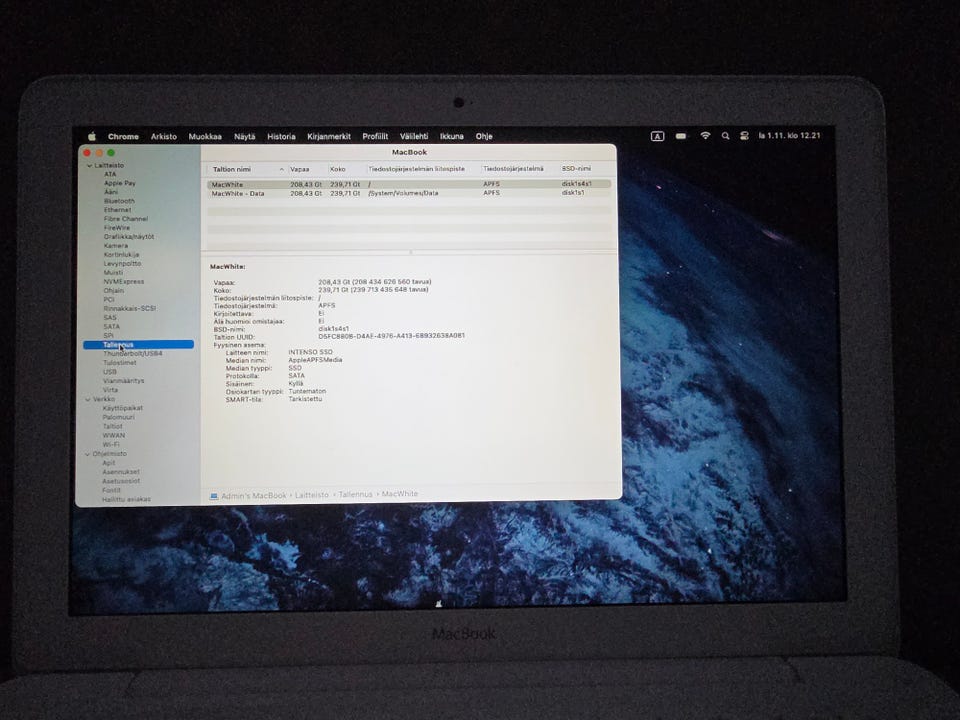Select the MacWhite volume row

coord(408,184)
